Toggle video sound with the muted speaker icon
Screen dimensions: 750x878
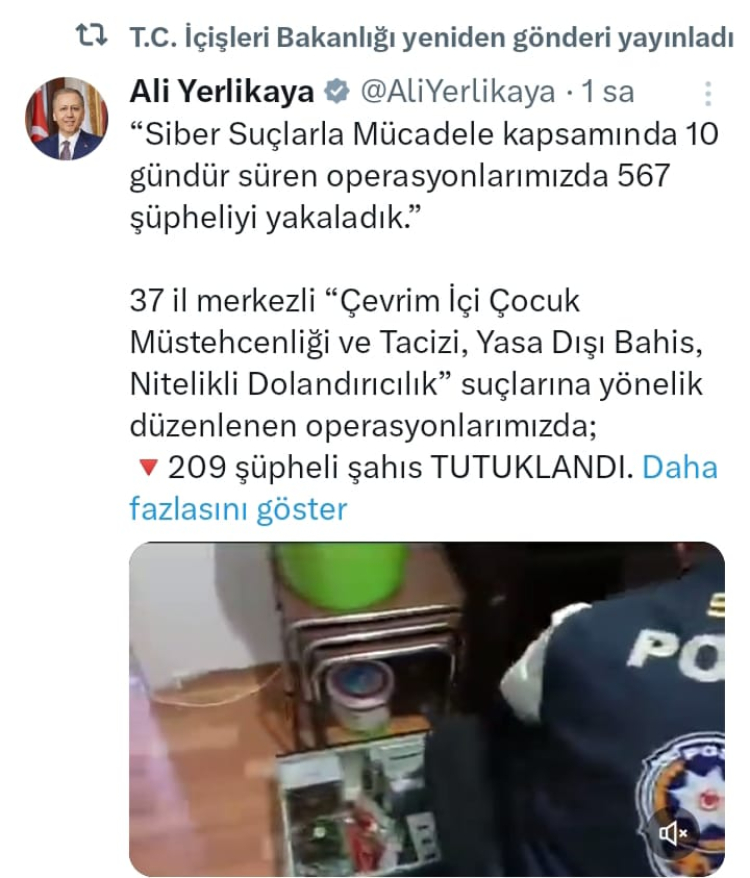(673, 834)
